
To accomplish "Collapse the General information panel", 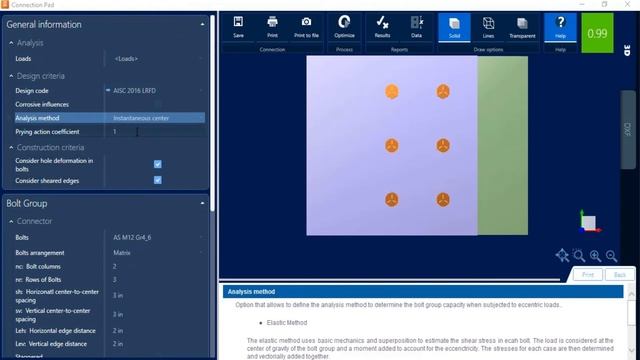I will click(x=202, y=24).
